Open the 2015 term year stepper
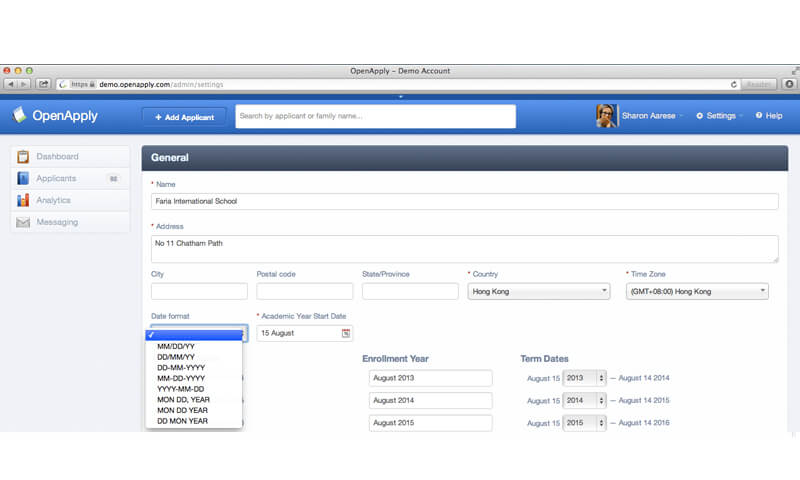 coord(585,423)
